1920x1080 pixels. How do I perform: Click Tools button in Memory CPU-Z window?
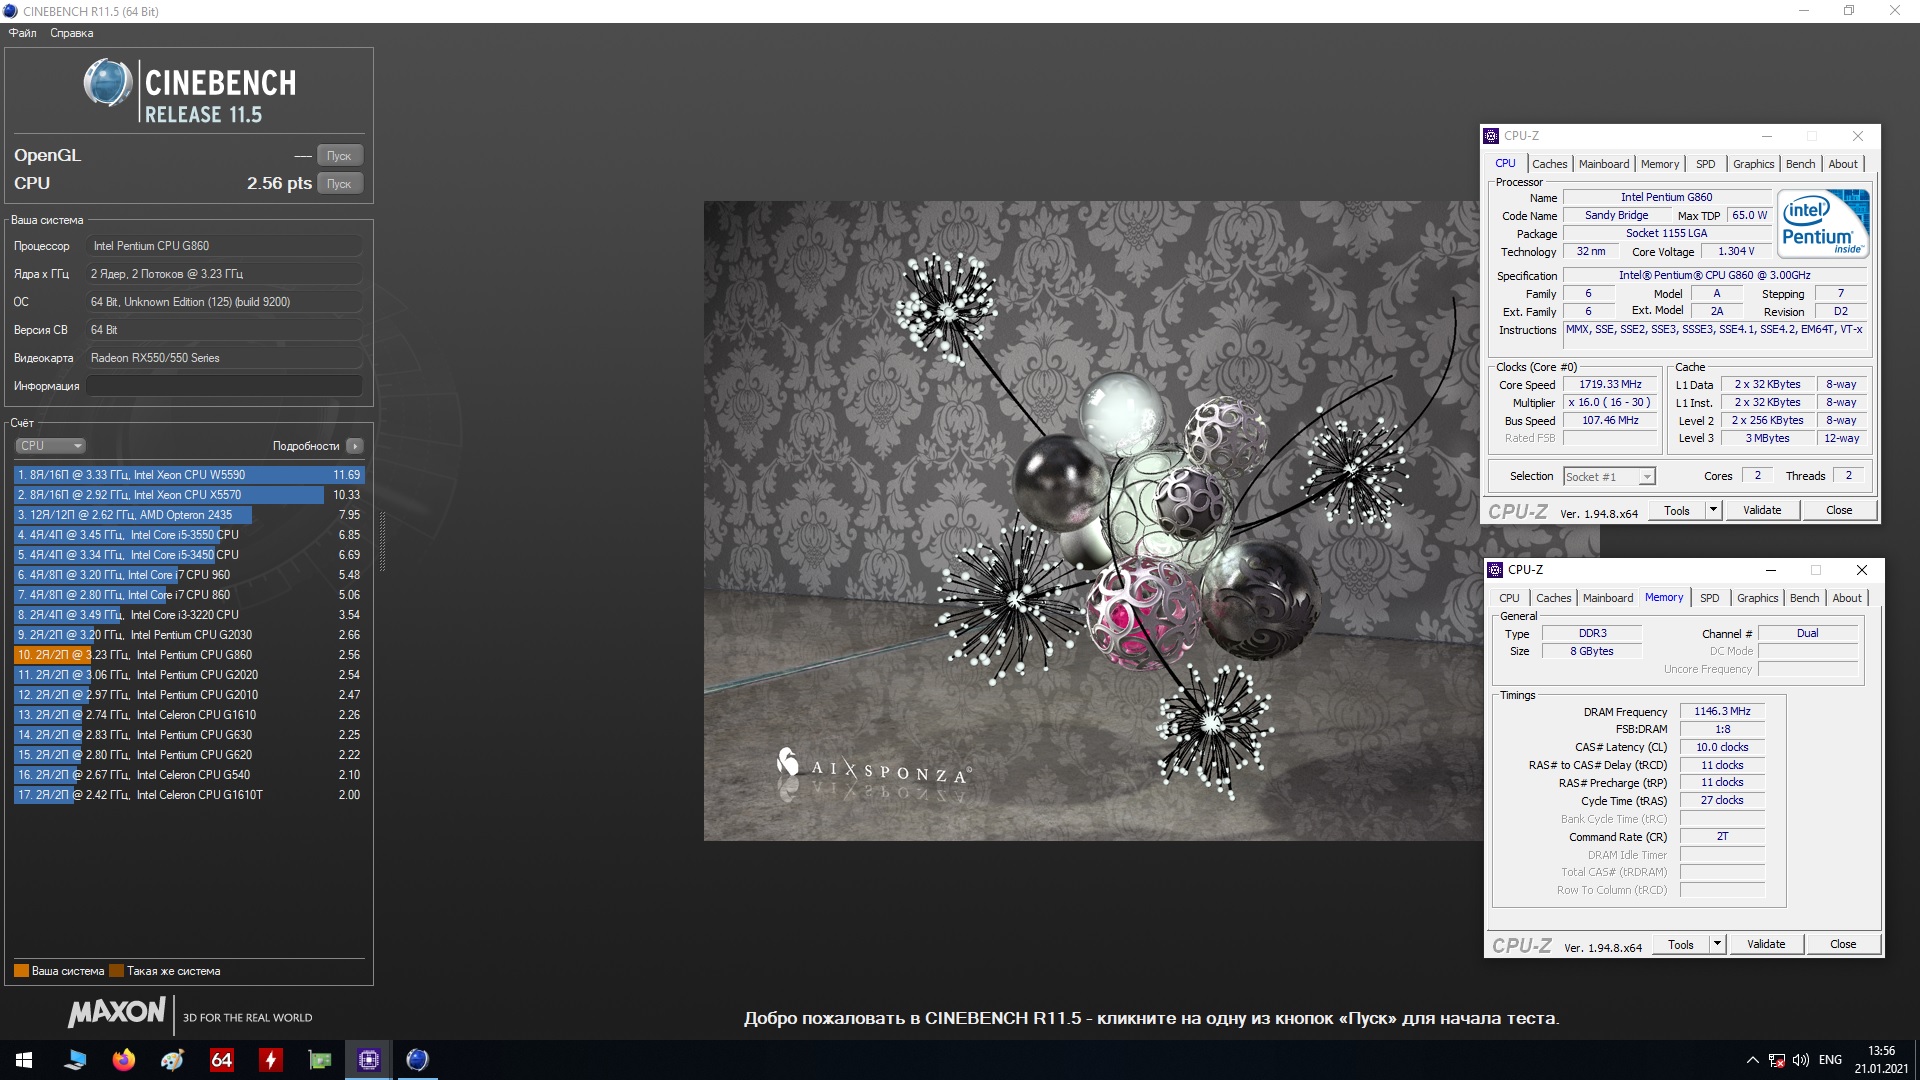tap(1681, 944)
